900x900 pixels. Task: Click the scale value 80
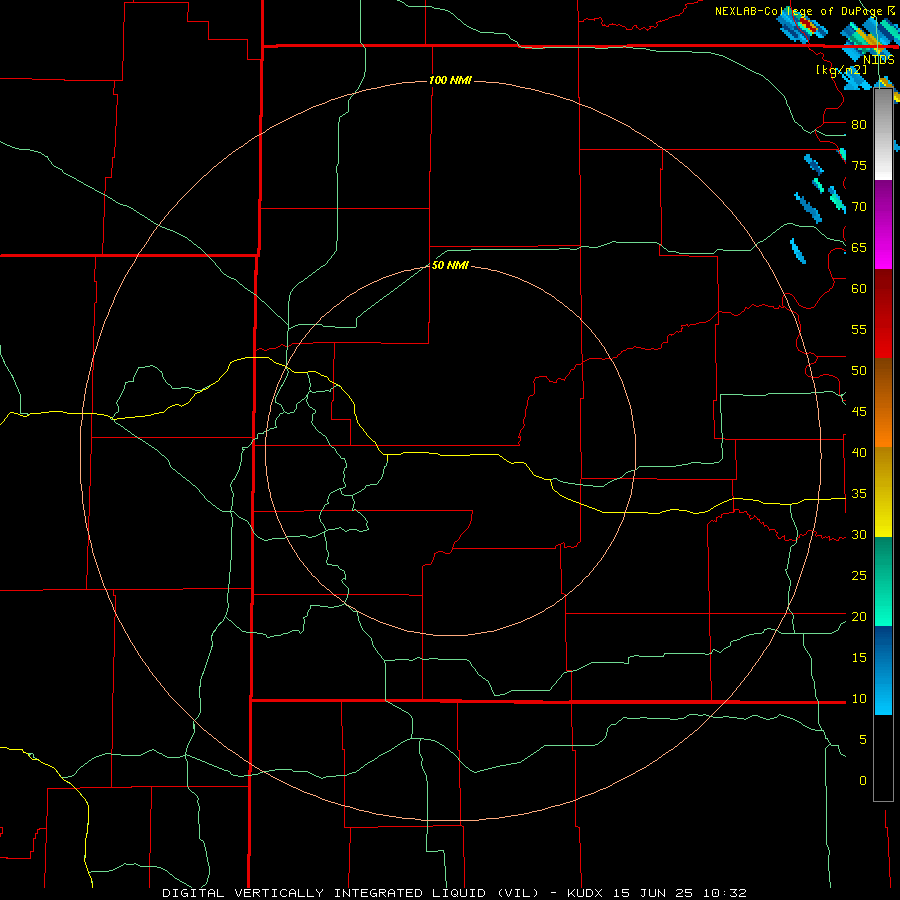[859, 125]
